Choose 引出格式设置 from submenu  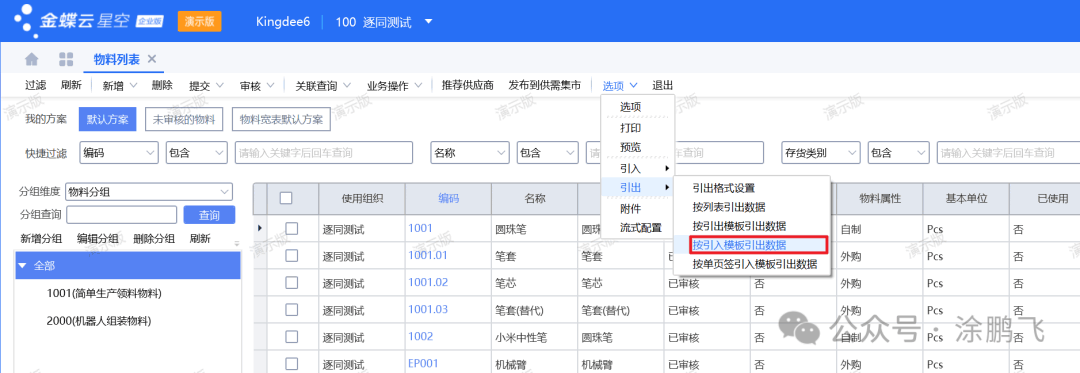tap(724, 187)
